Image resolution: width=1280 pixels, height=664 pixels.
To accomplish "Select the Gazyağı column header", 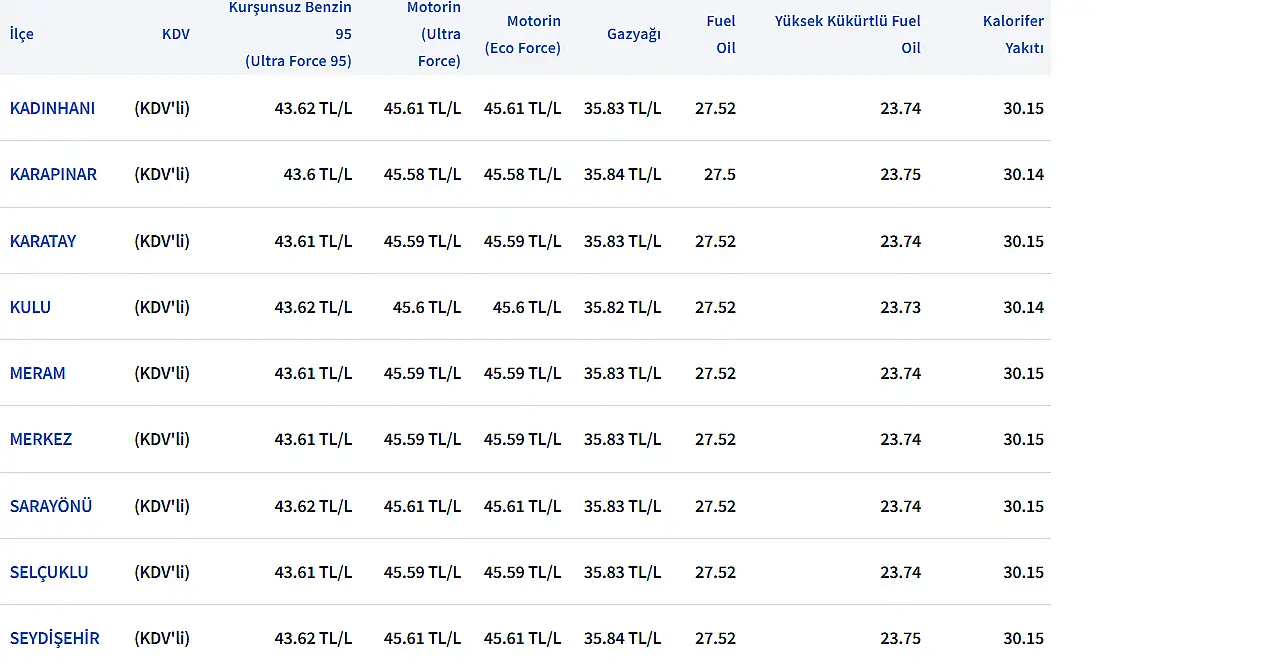I will [x=634, y=34].
